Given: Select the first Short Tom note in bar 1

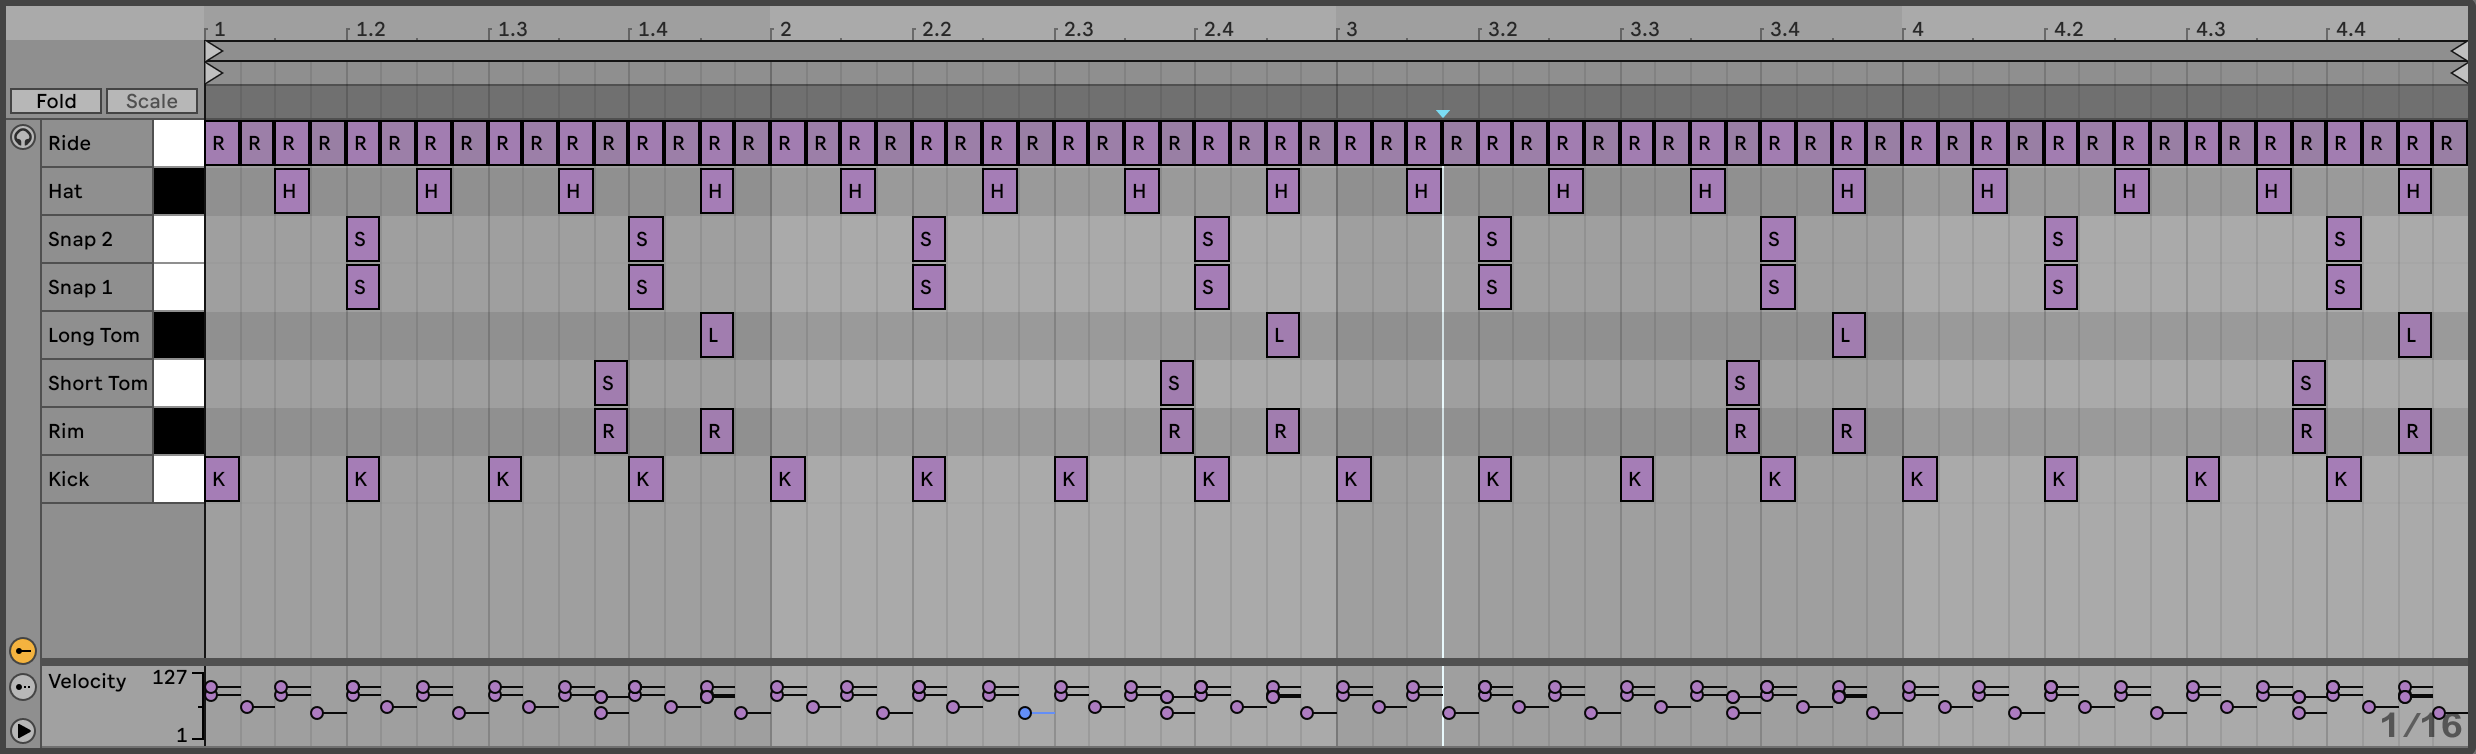Looking at the screenshot, I should coord(611,383).
